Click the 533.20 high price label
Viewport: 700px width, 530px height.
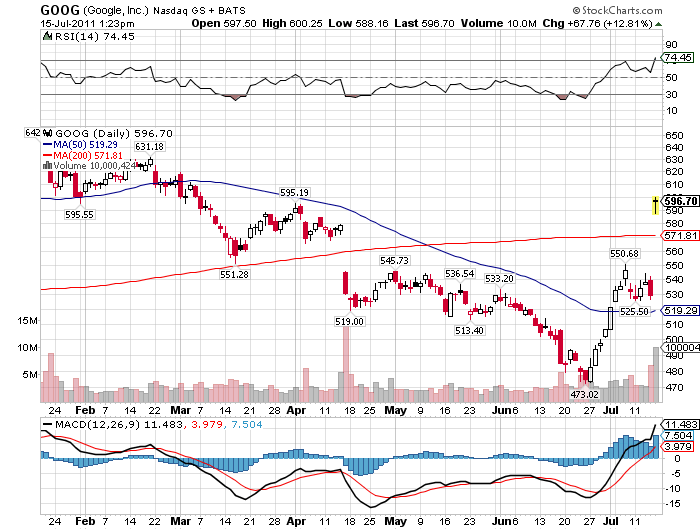tap(500, 279)
